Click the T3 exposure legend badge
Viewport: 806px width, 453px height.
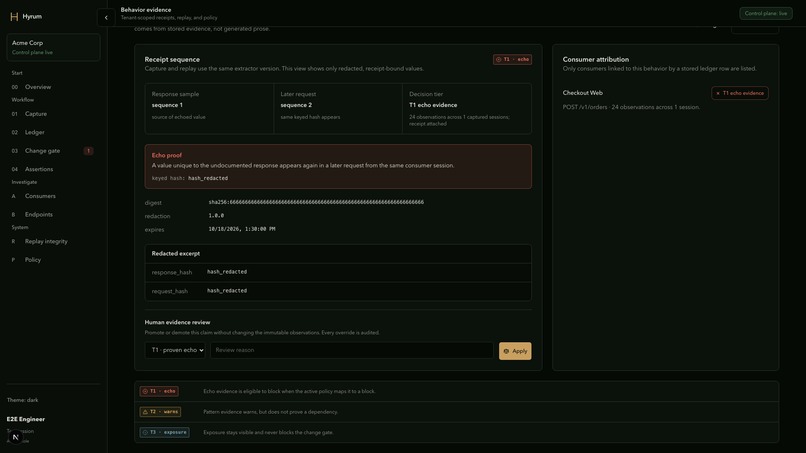(x=164, y=432)
